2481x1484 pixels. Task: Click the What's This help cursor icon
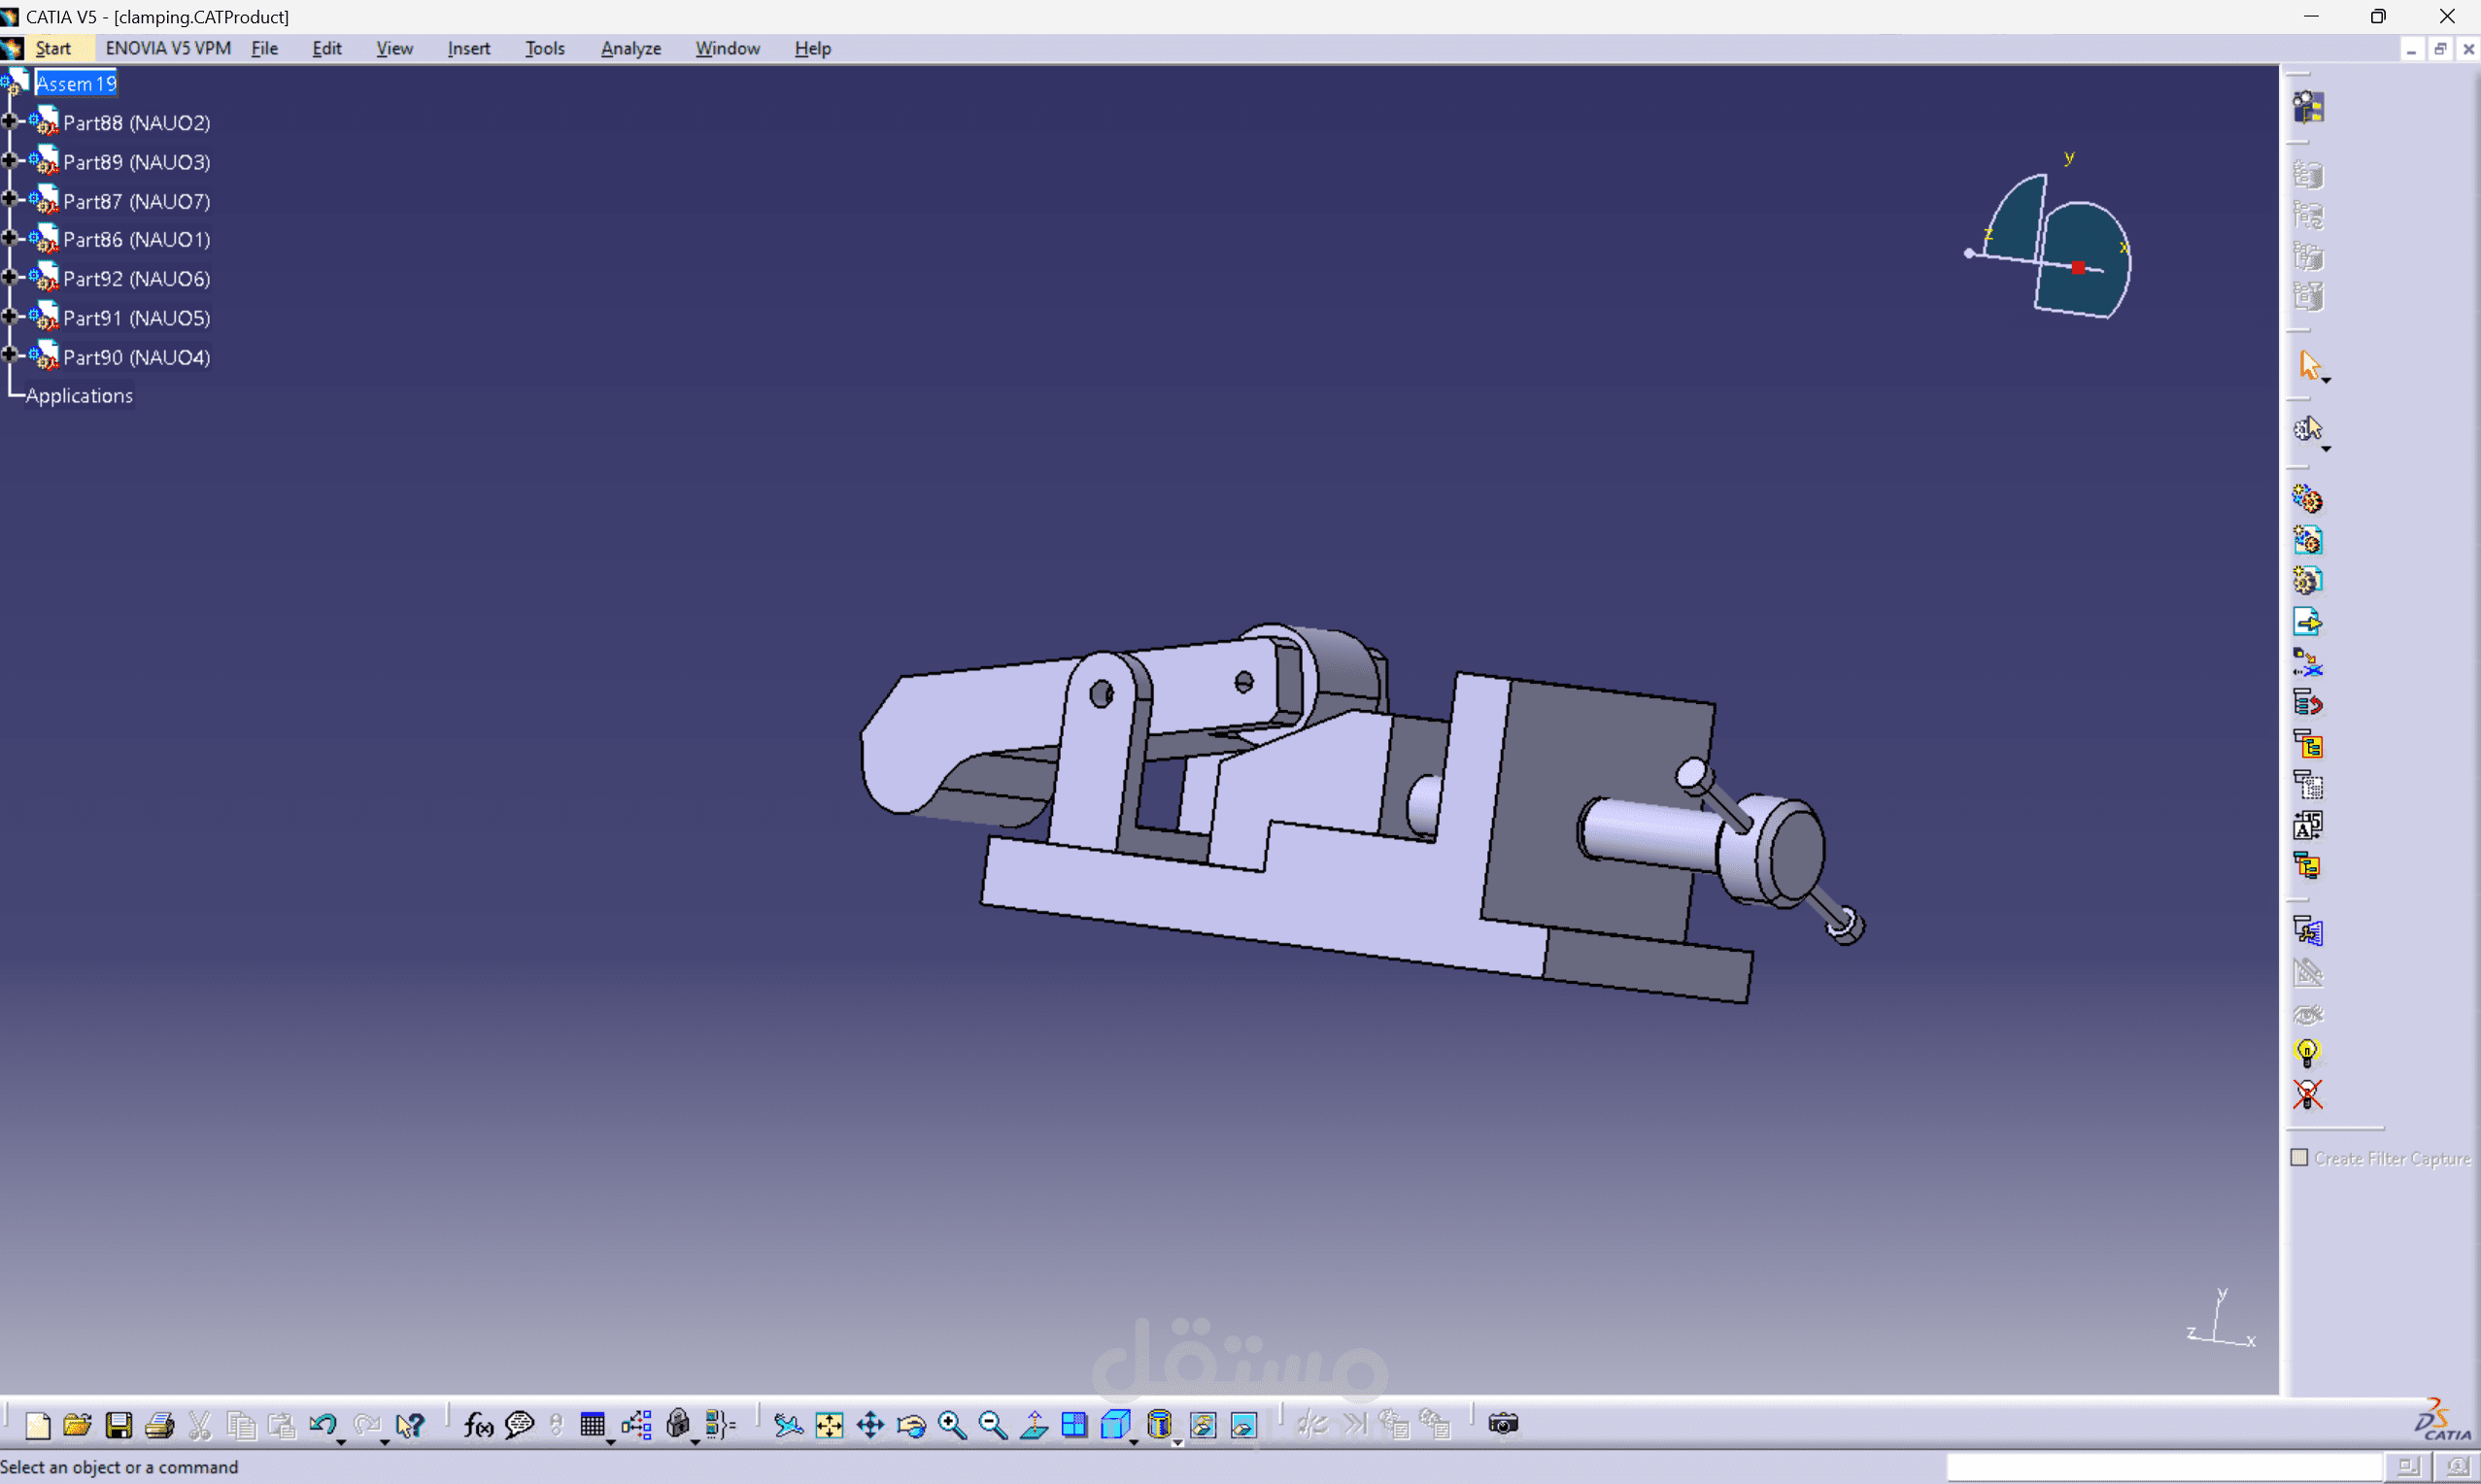[409, 1425]
